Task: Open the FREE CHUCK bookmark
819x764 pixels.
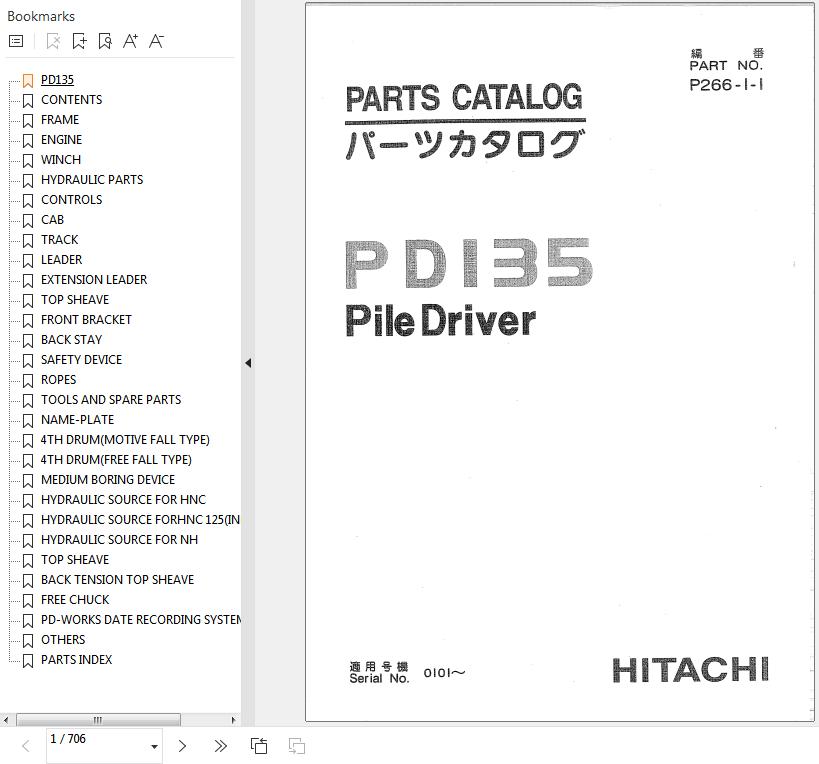Action: tap(75, 600)
